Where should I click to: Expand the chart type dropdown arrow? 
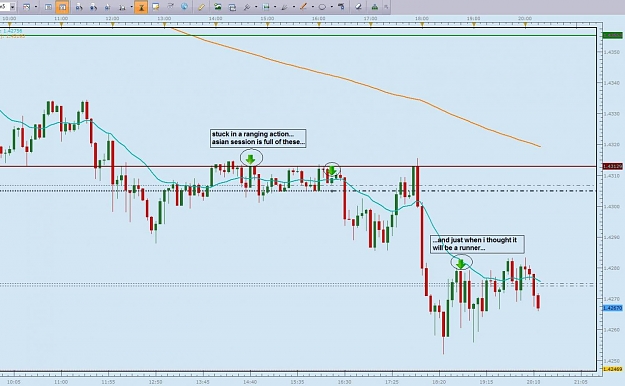click(36, 7)
